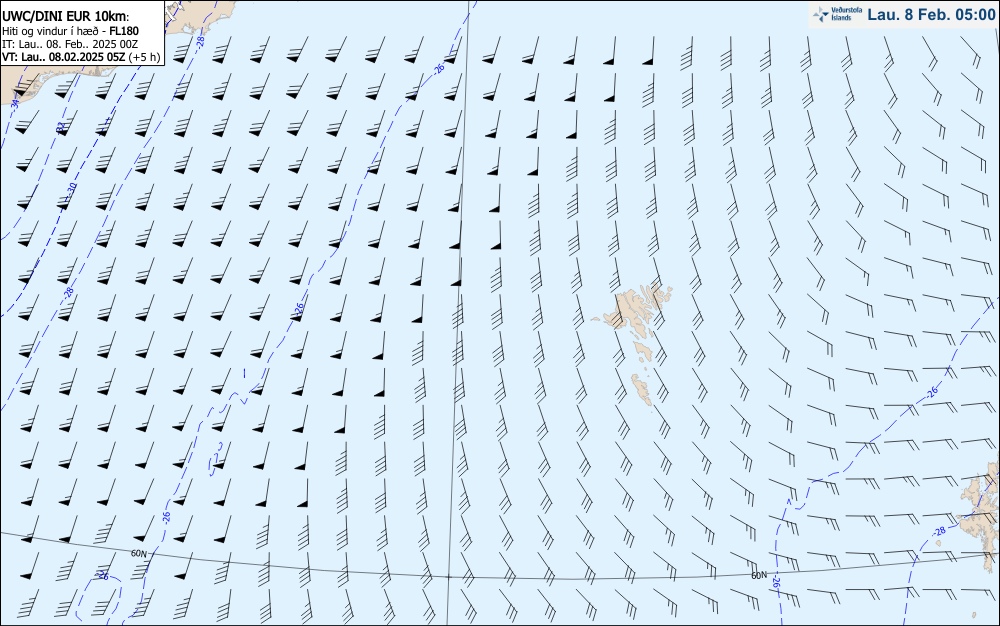1000x626 pixels.
Task: Select the Lau. 8 Feb. 05:00 timestamp
Action: coord(931,15)
